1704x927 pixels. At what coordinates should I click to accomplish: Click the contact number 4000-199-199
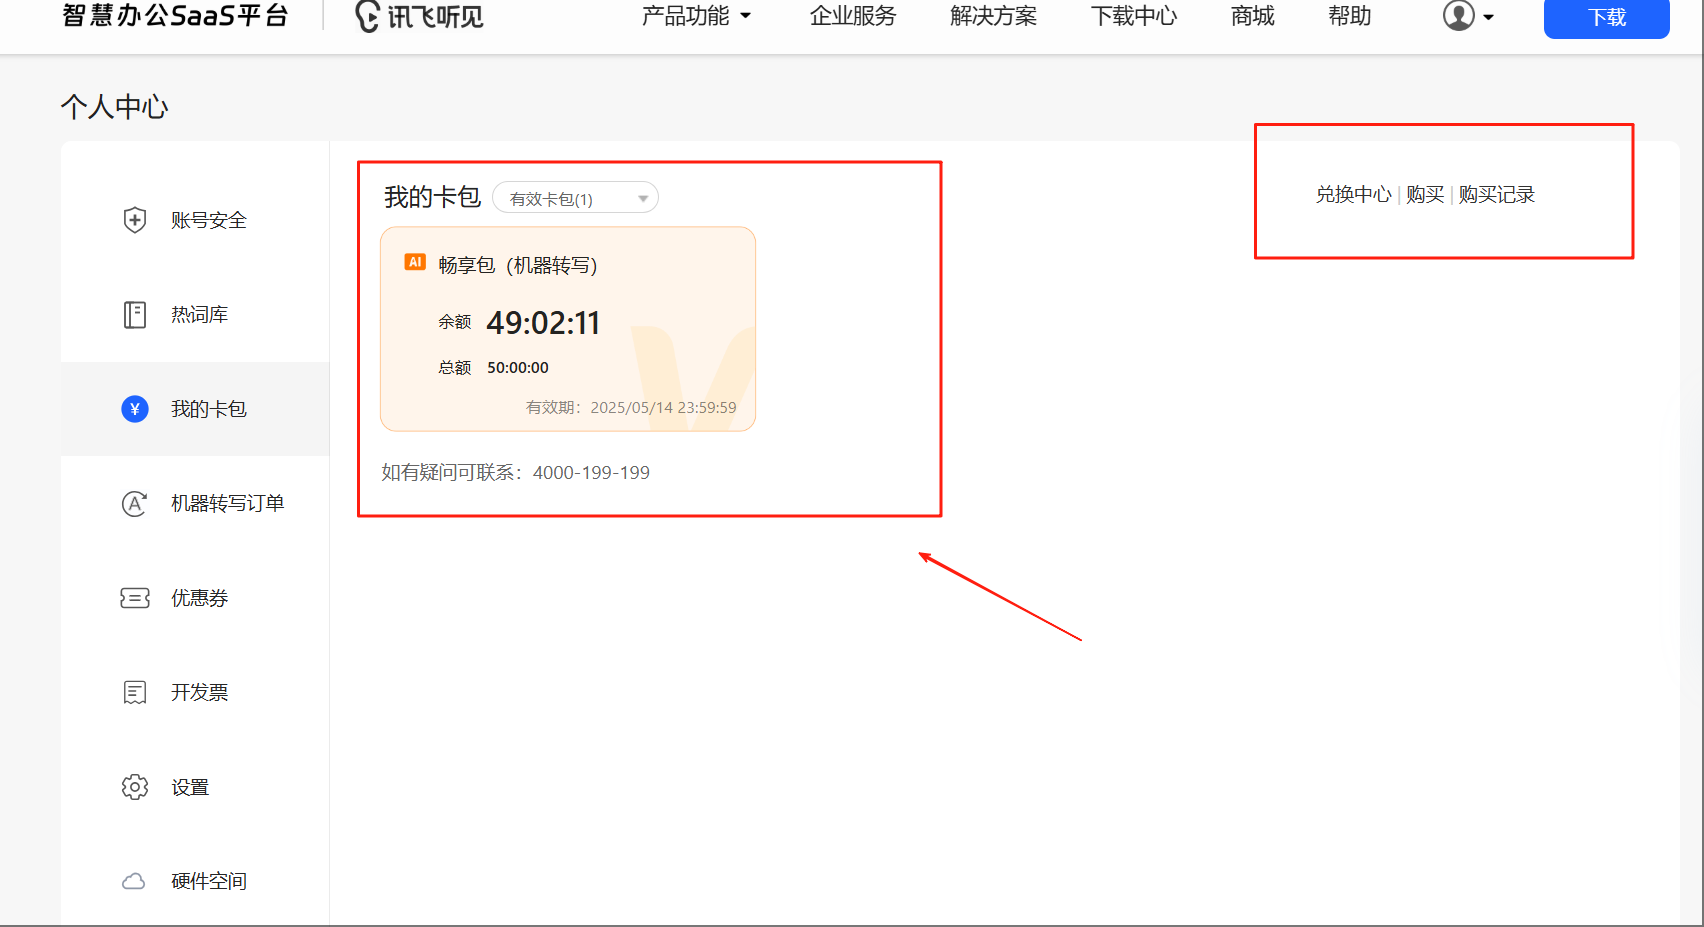(591, 473)
